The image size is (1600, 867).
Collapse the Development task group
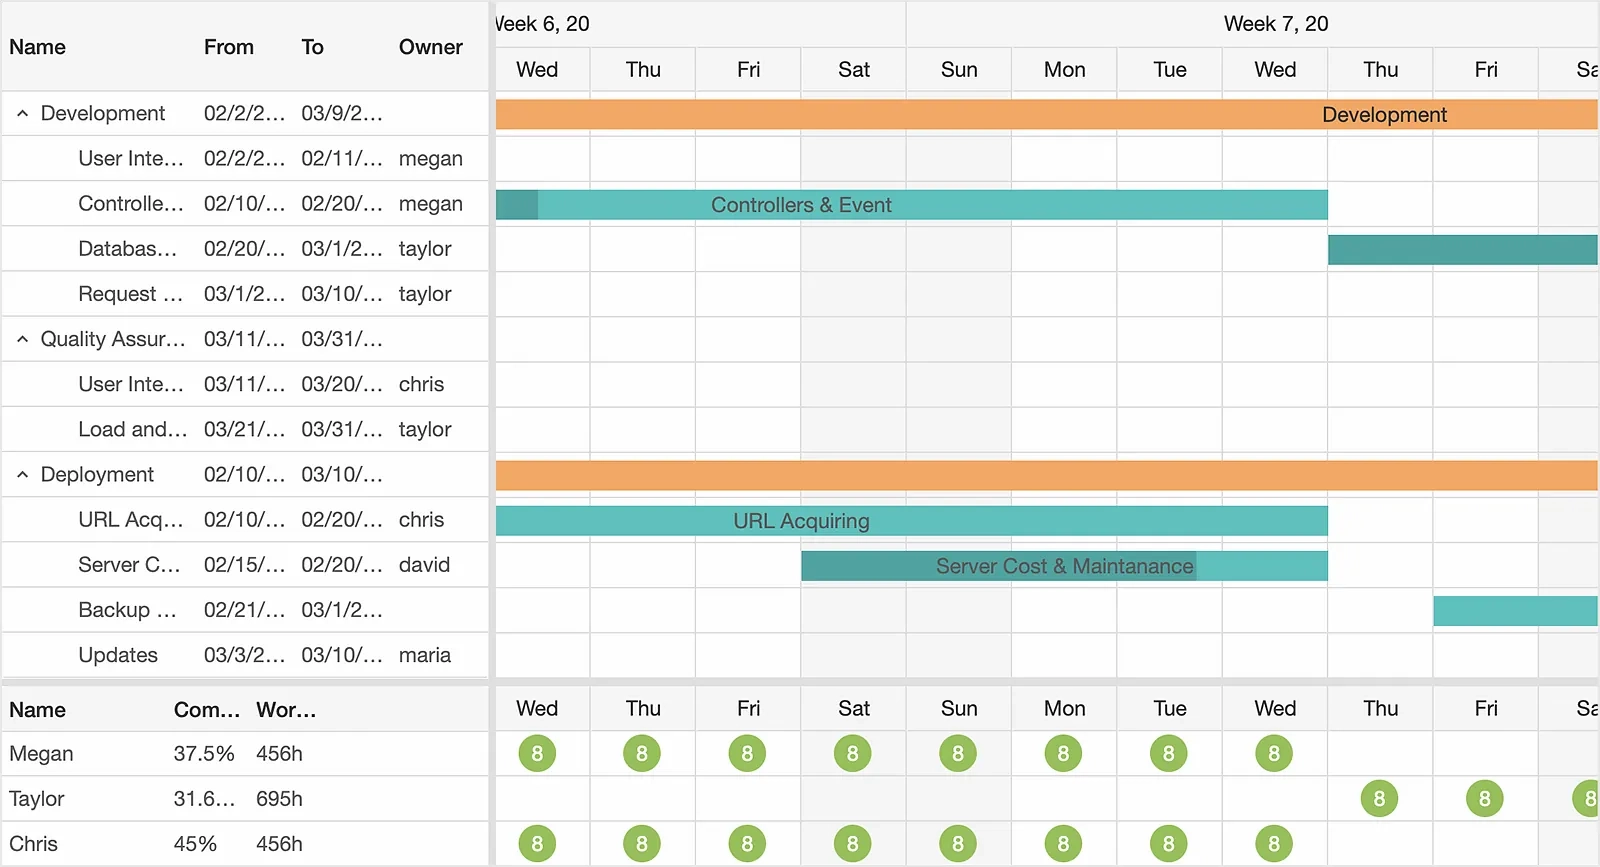click(x=22, y=113)
